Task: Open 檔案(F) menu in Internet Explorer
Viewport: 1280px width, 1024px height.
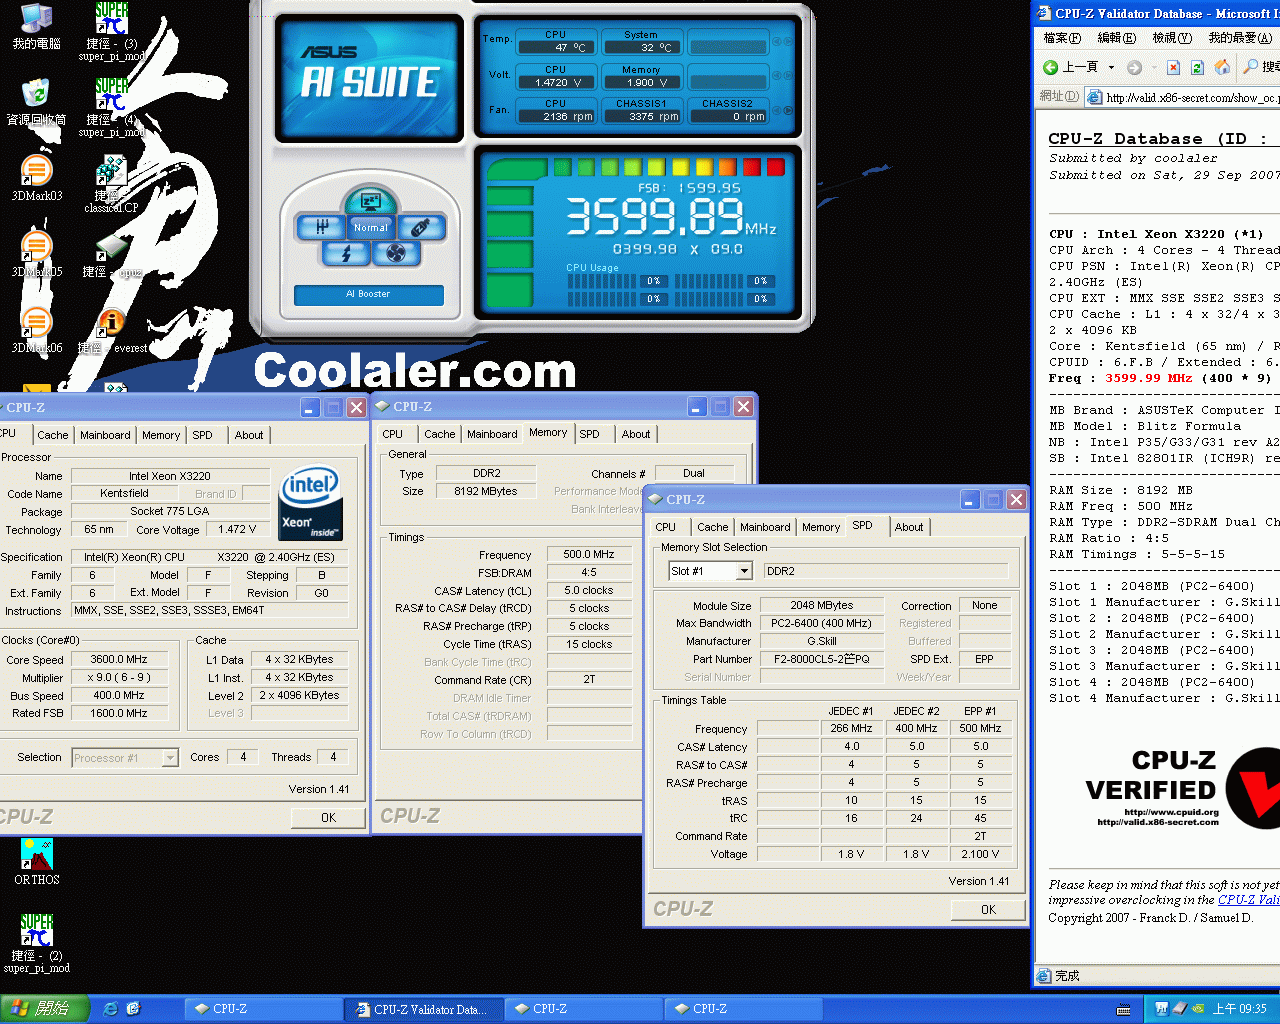Action: (1062, 38)
